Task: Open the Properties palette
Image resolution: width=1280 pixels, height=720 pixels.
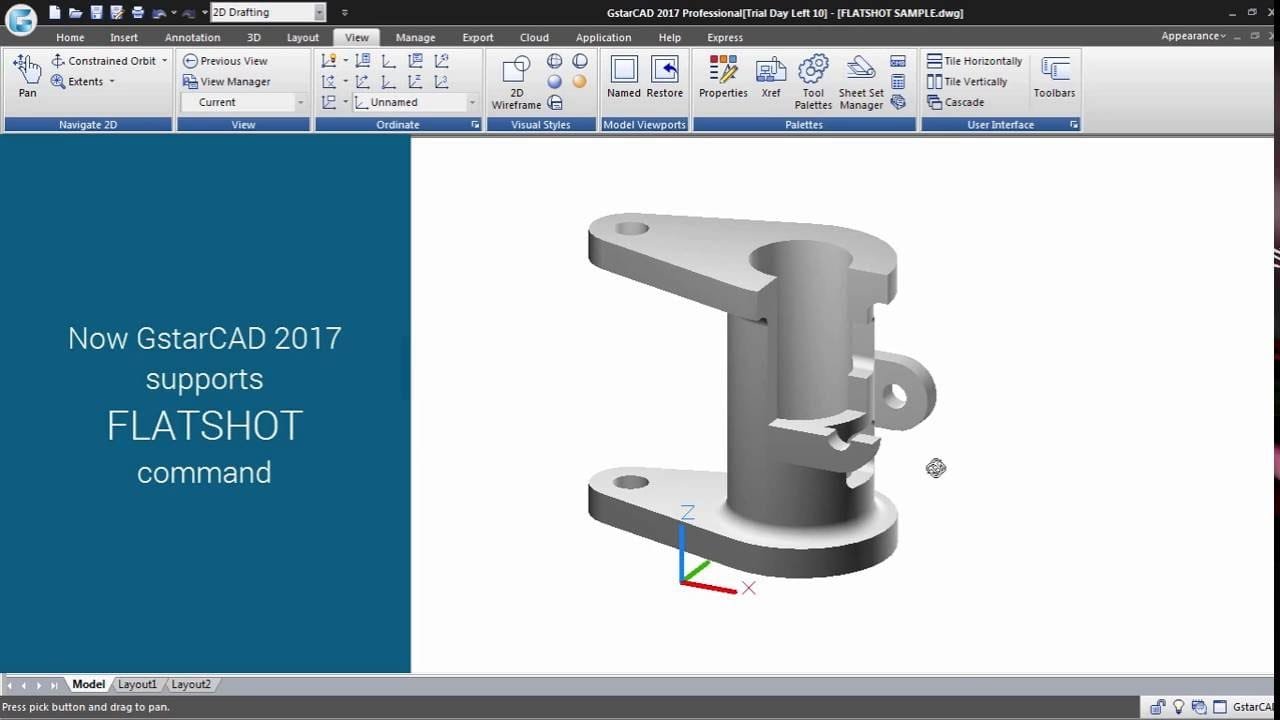Action: tap(723, 76)
